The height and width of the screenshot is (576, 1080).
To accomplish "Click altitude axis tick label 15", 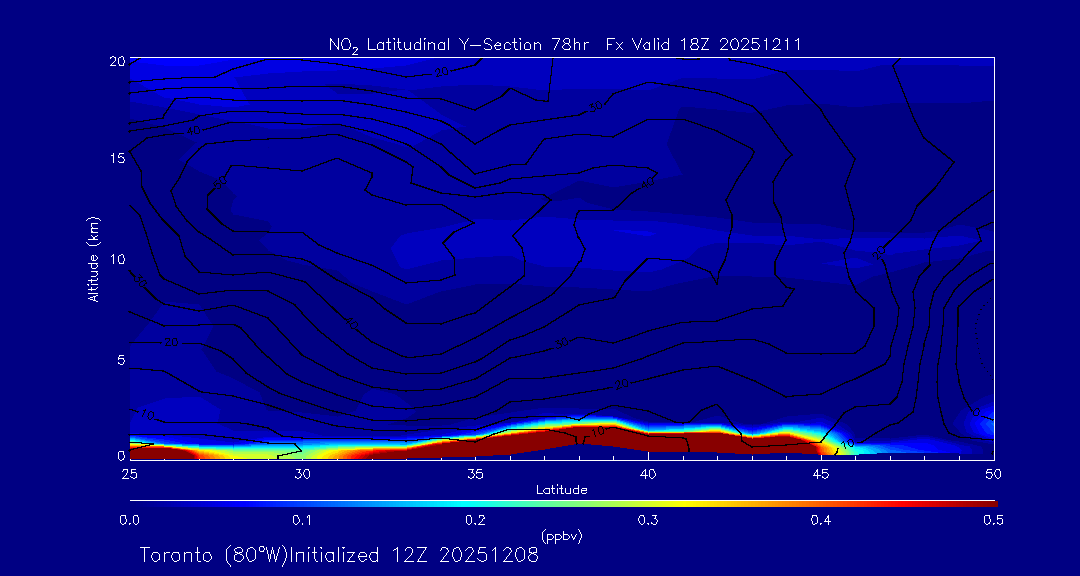I will tap(116, 158).
